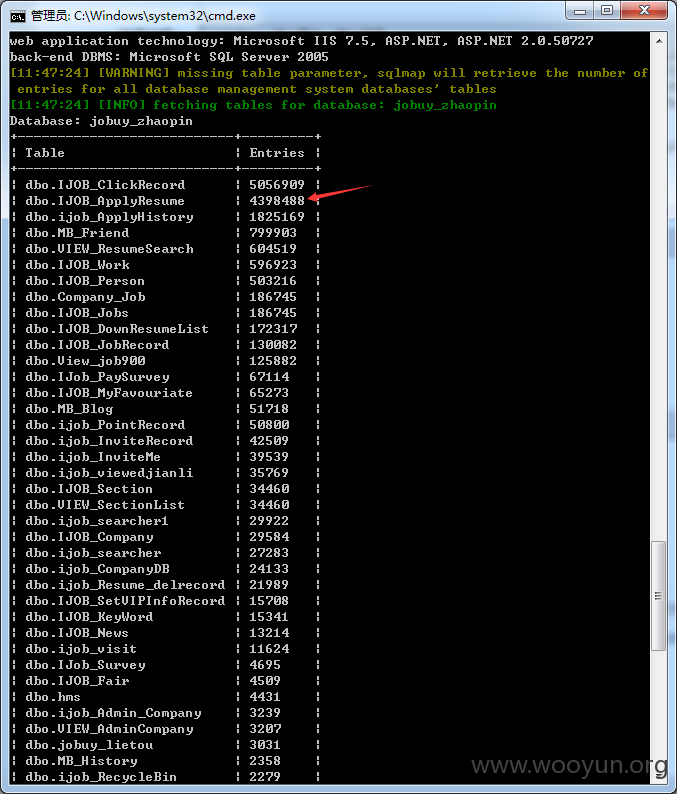Click the title text C:\Windows\system32\cmd.exe
677x794 pixels.
pyautogui.click(x=165, y=16)
